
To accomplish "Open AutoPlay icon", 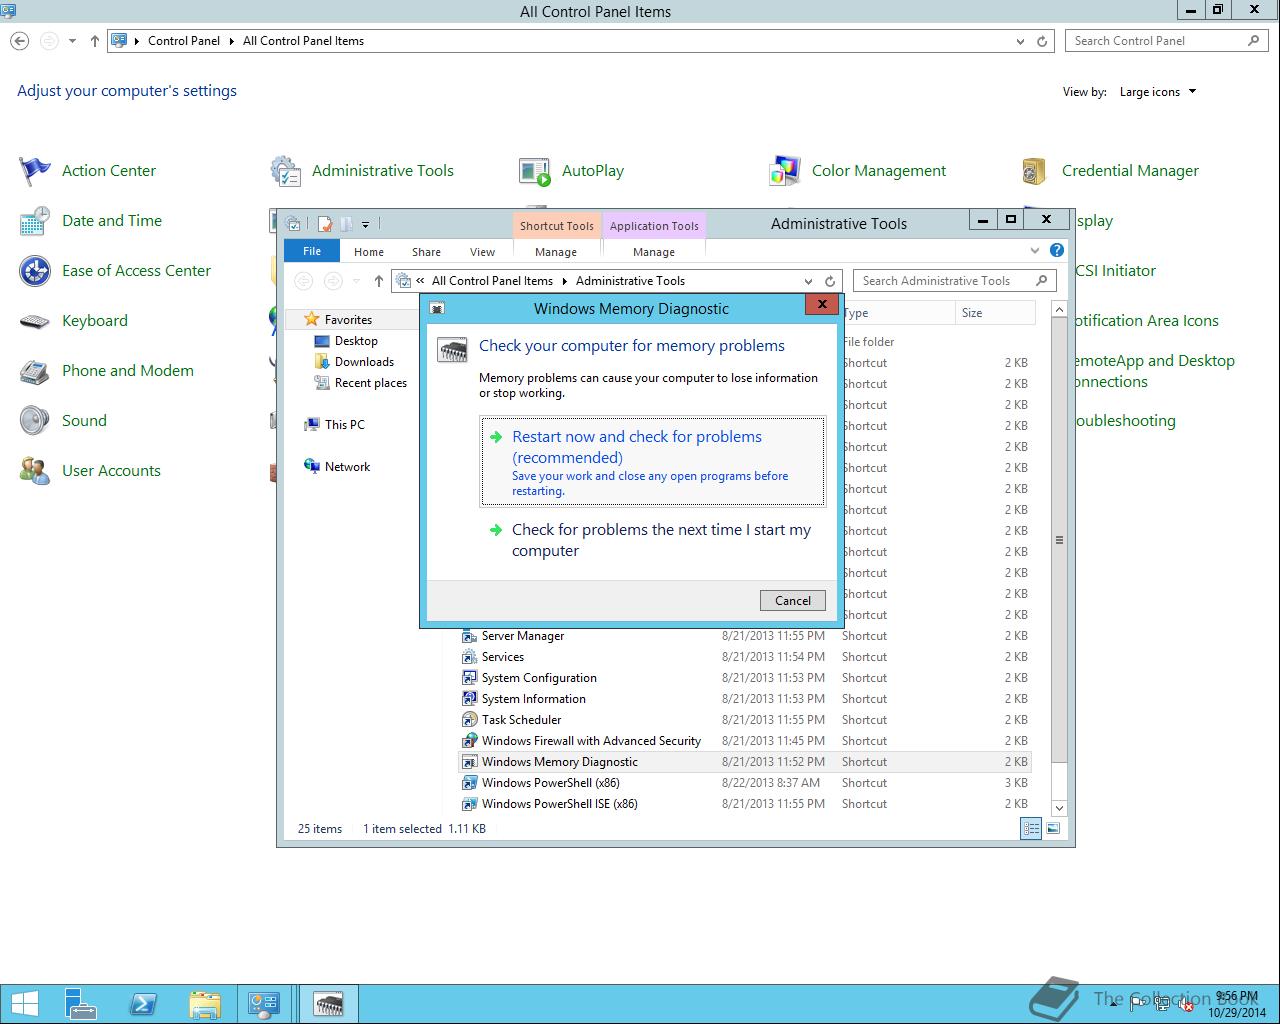I will click(535, 171).
